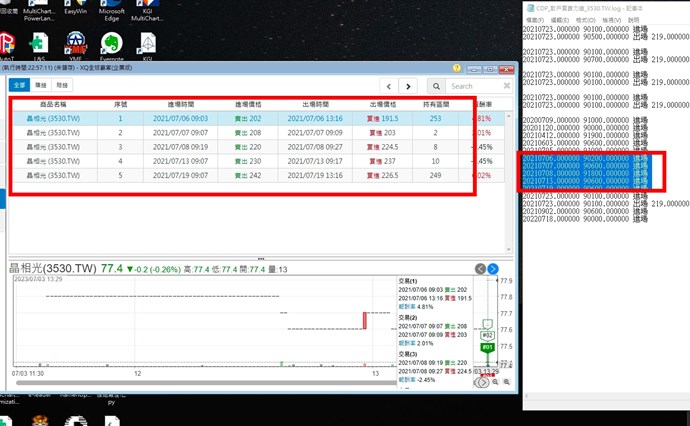Open the Evernote desktop icon
The height and width of the screenshot is (426, 690).
pos(112,43)
